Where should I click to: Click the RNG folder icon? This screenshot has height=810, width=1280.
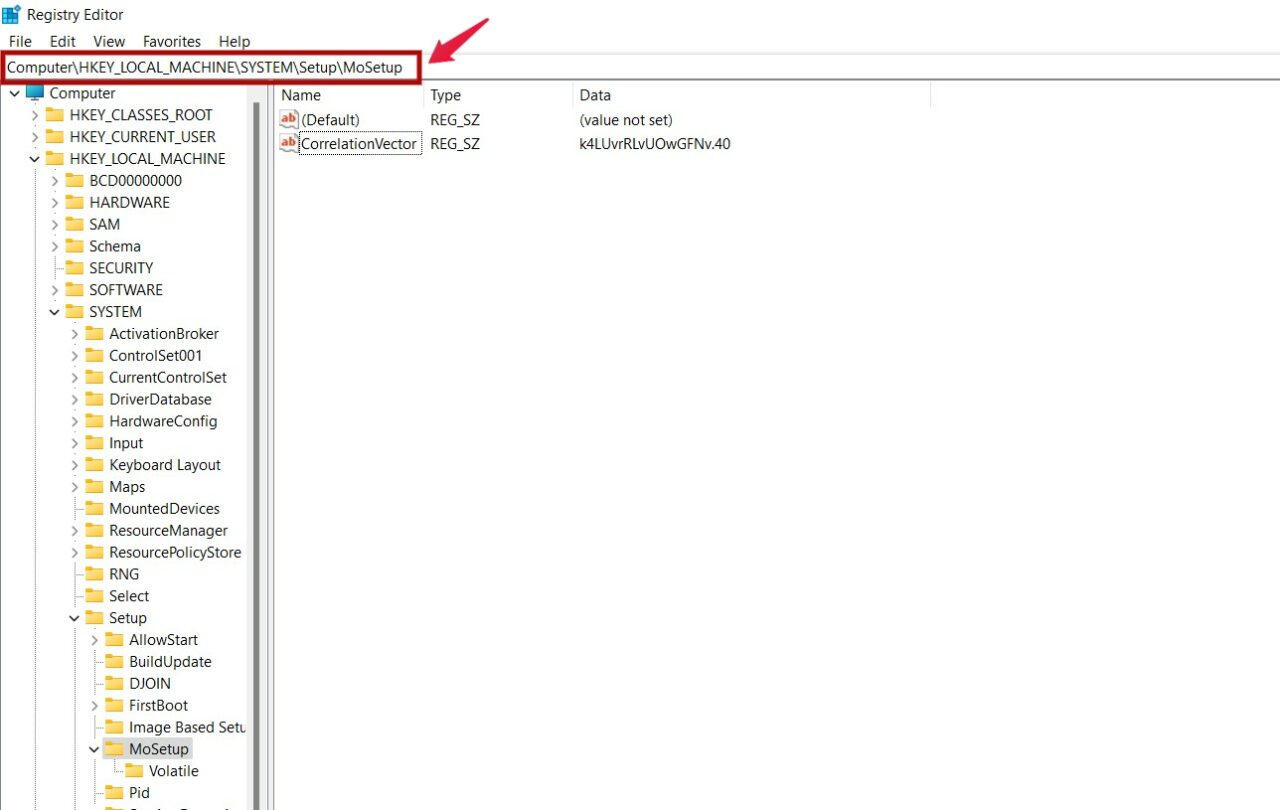tap(94, 574)
